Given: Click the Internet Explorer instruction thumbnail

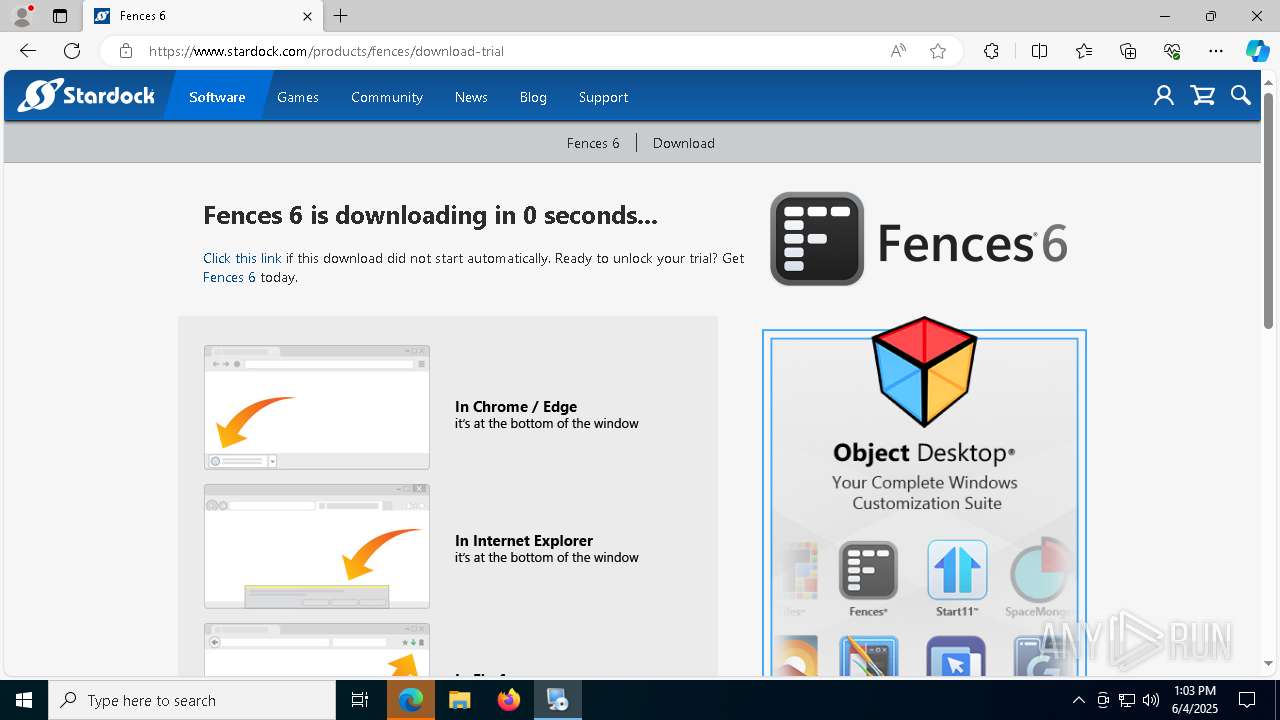Looking at the screenshot, I should coord(317,546).
